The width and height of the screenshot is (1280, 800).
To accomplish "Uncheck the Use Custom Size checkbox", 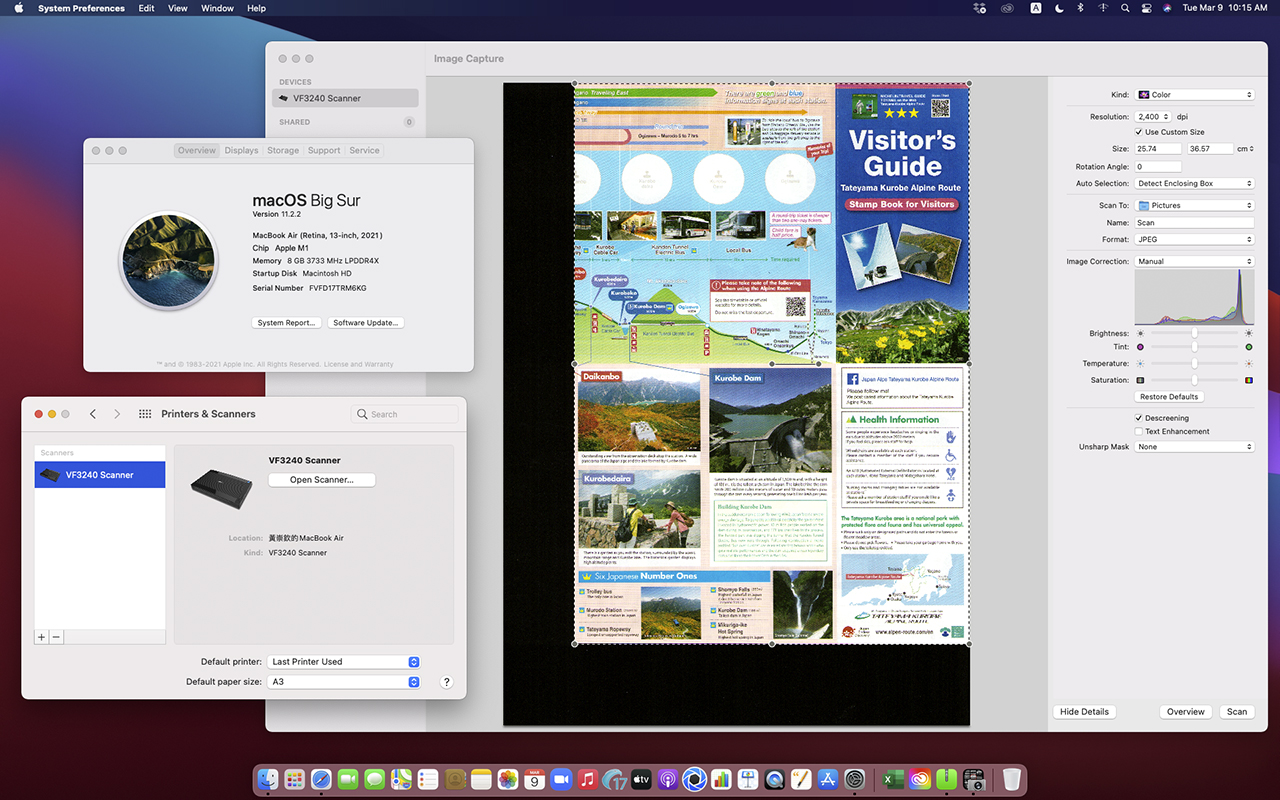I will point(1139,132).
